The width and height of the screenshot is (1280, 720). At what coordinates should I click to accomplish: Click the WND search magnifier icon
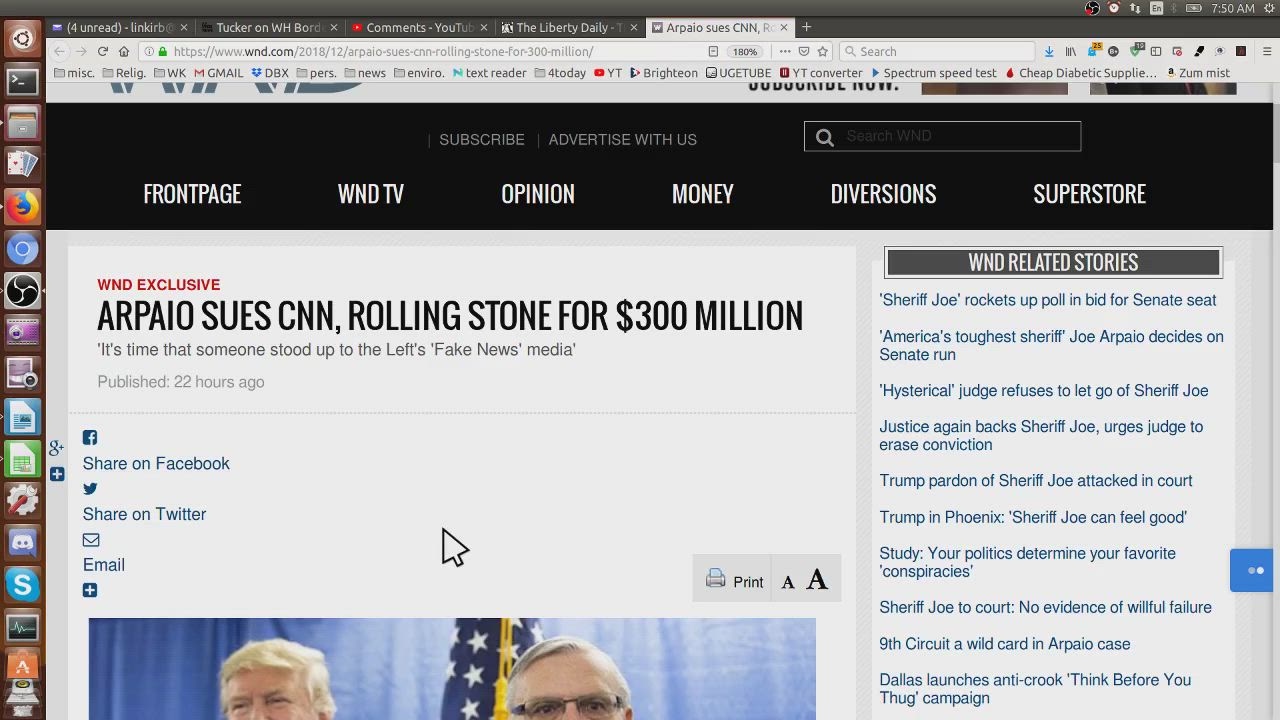(825, 137)
